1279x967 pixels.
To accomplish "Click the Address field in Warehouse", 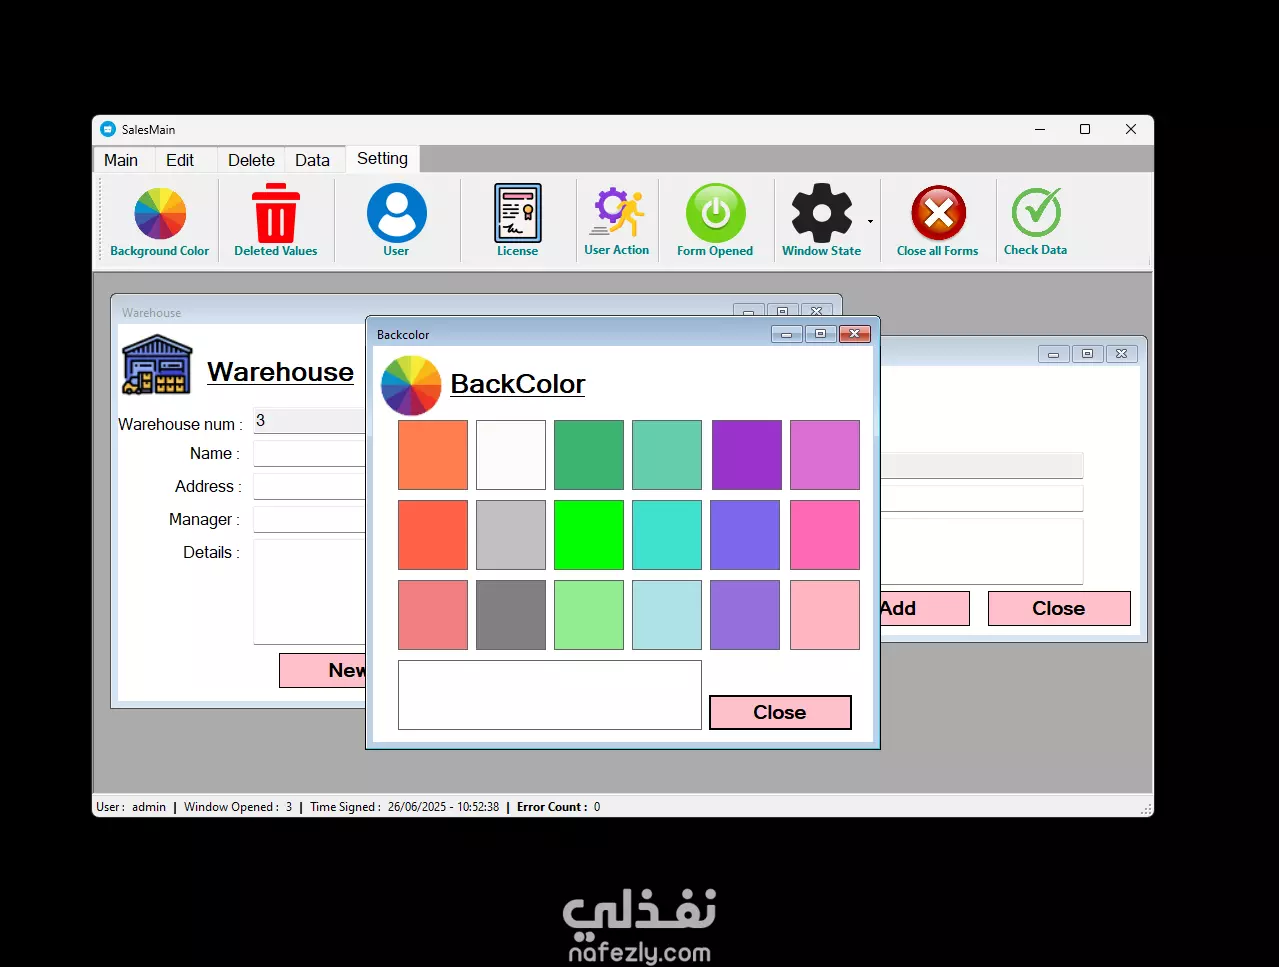I will (309, 487).
